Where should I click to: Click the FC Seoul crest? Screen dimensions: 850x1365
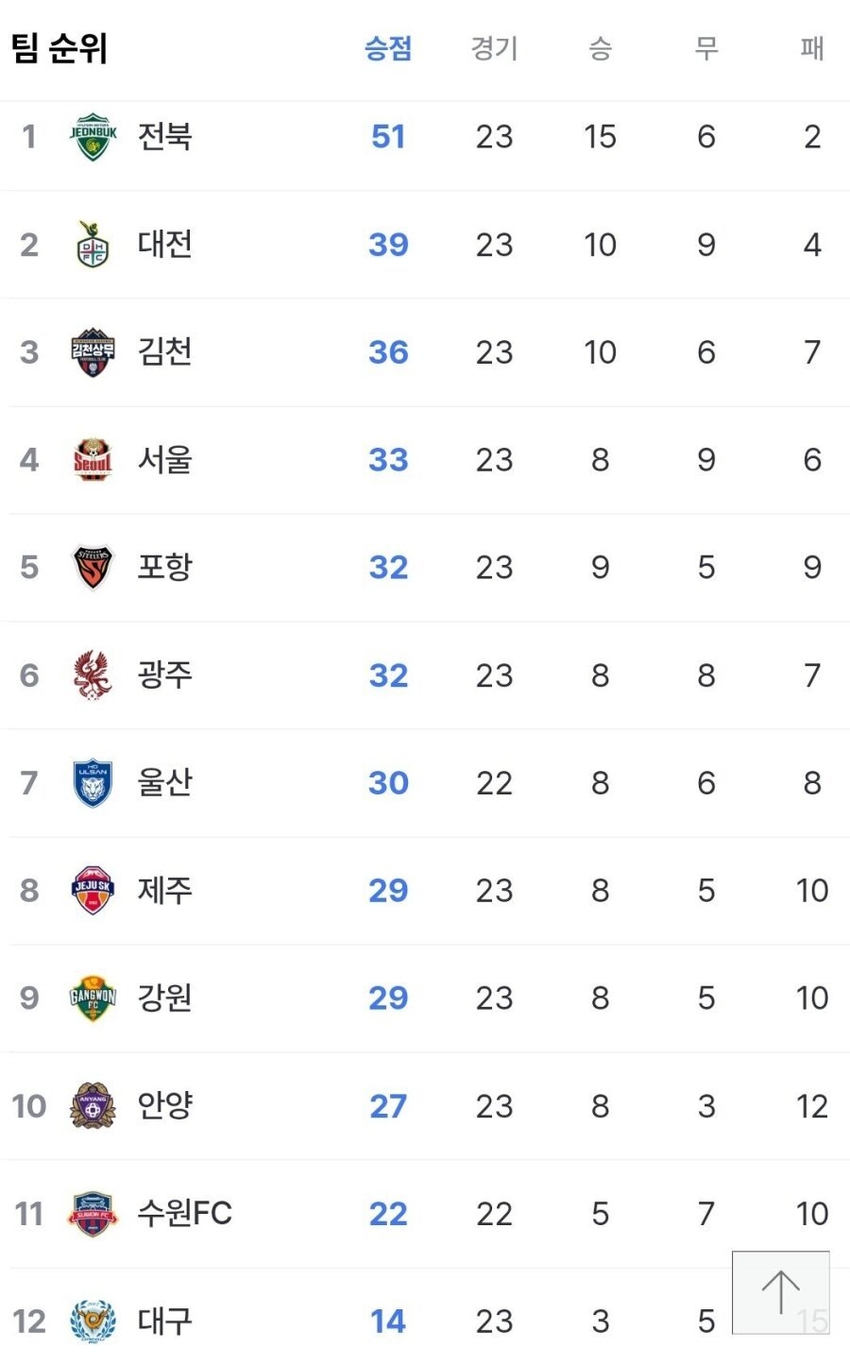pyautogui.click(x=93, y=460)
